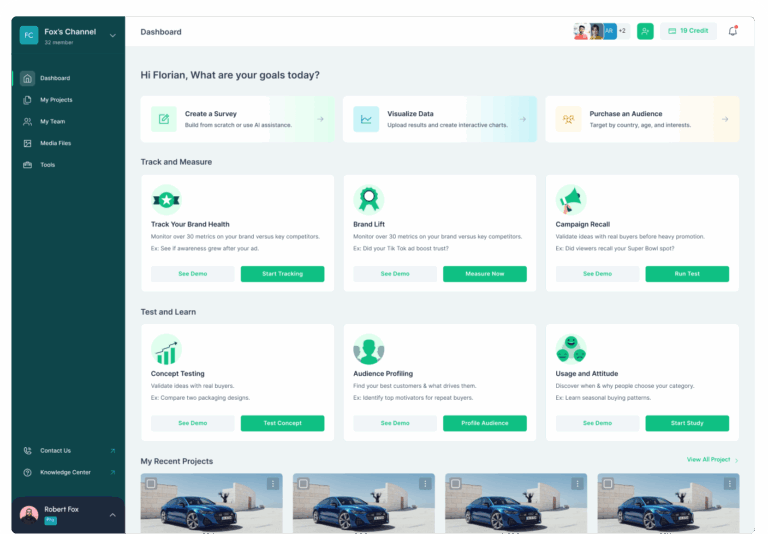Expand the Robert Fox profile menu chevron
Image resolution: width=768 pixels, height=534 pixels.
(112, 514)
